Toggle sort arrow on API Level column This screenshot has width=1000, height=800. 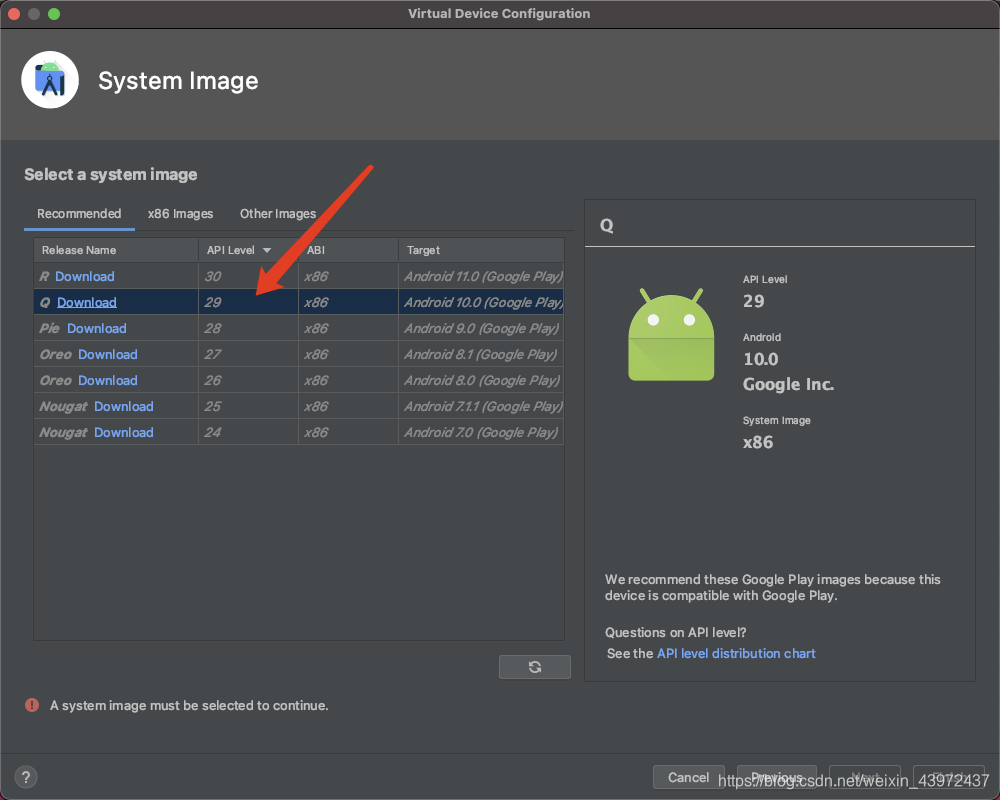coord(267,250)
